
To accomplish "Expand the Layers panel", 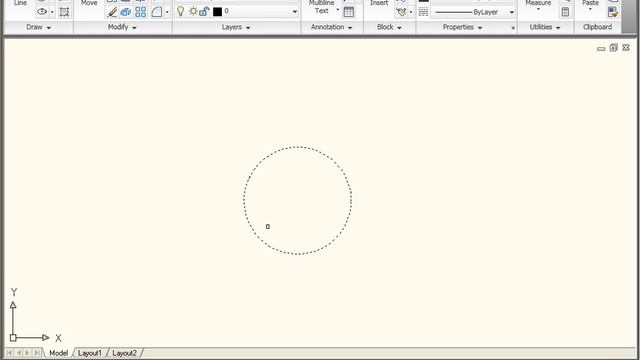I will pos(236,27).
